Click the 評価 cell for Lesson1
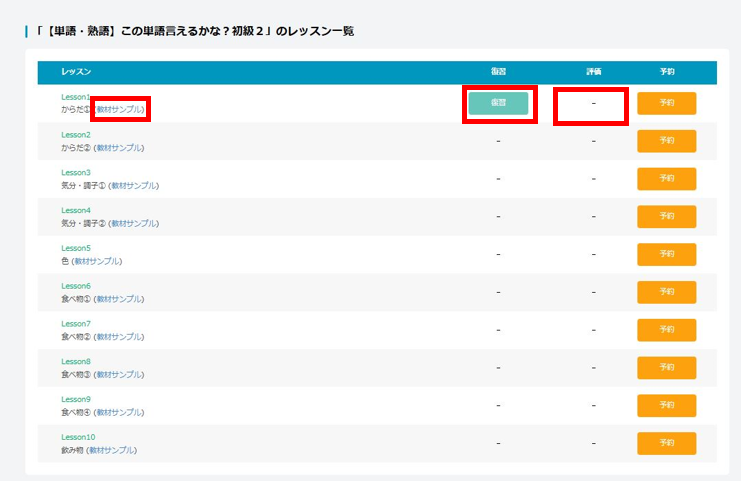The height and width of the screenshot is (481, 741). (592, 103)
